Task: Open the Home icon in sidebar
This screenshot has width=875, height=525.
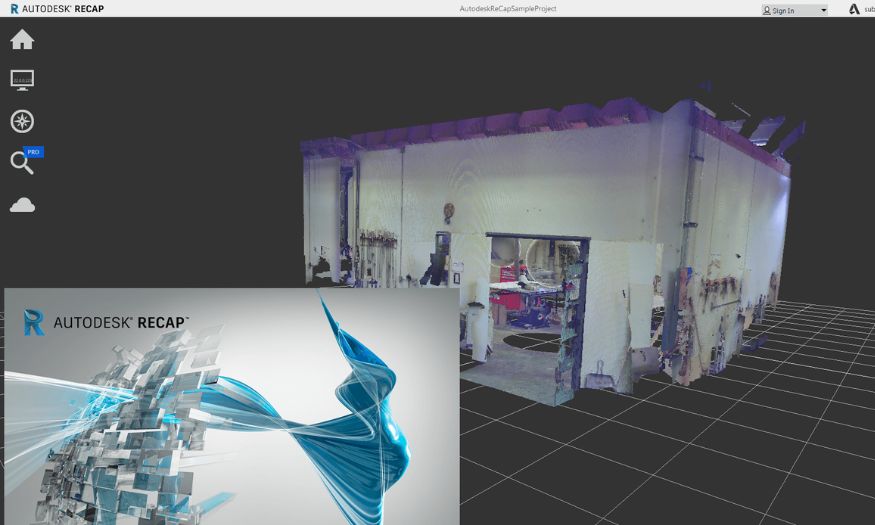Action: pyautogui.click(x=22, y=40)
